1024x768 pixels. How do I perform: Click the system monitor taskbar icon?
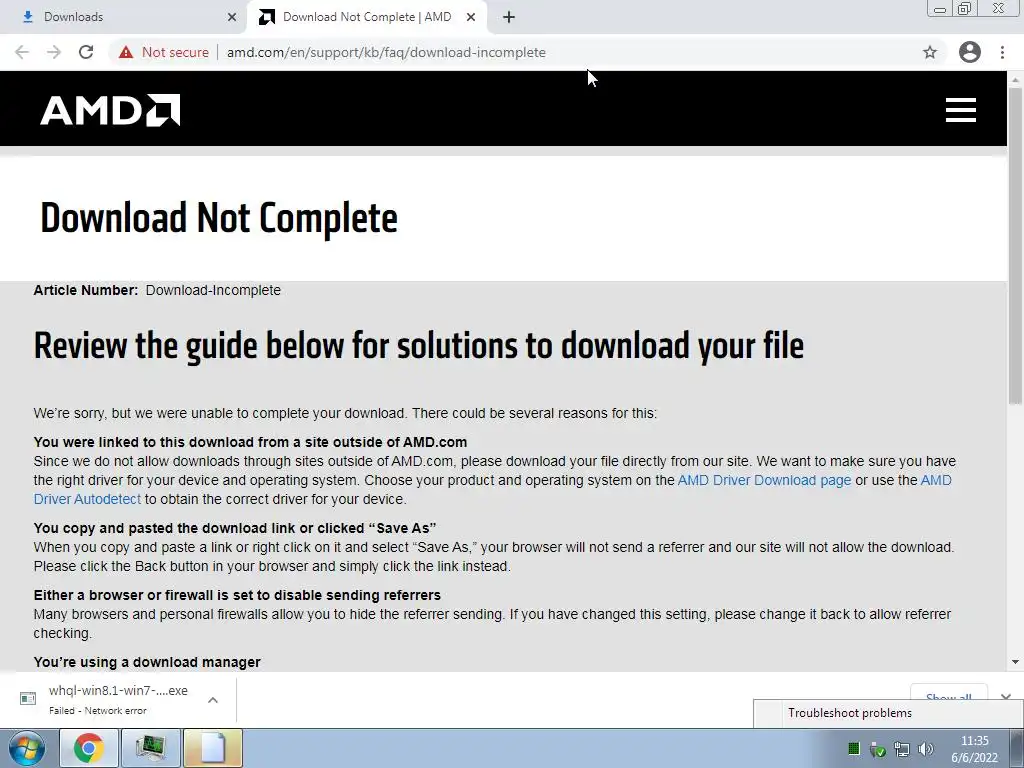[150, 748]
